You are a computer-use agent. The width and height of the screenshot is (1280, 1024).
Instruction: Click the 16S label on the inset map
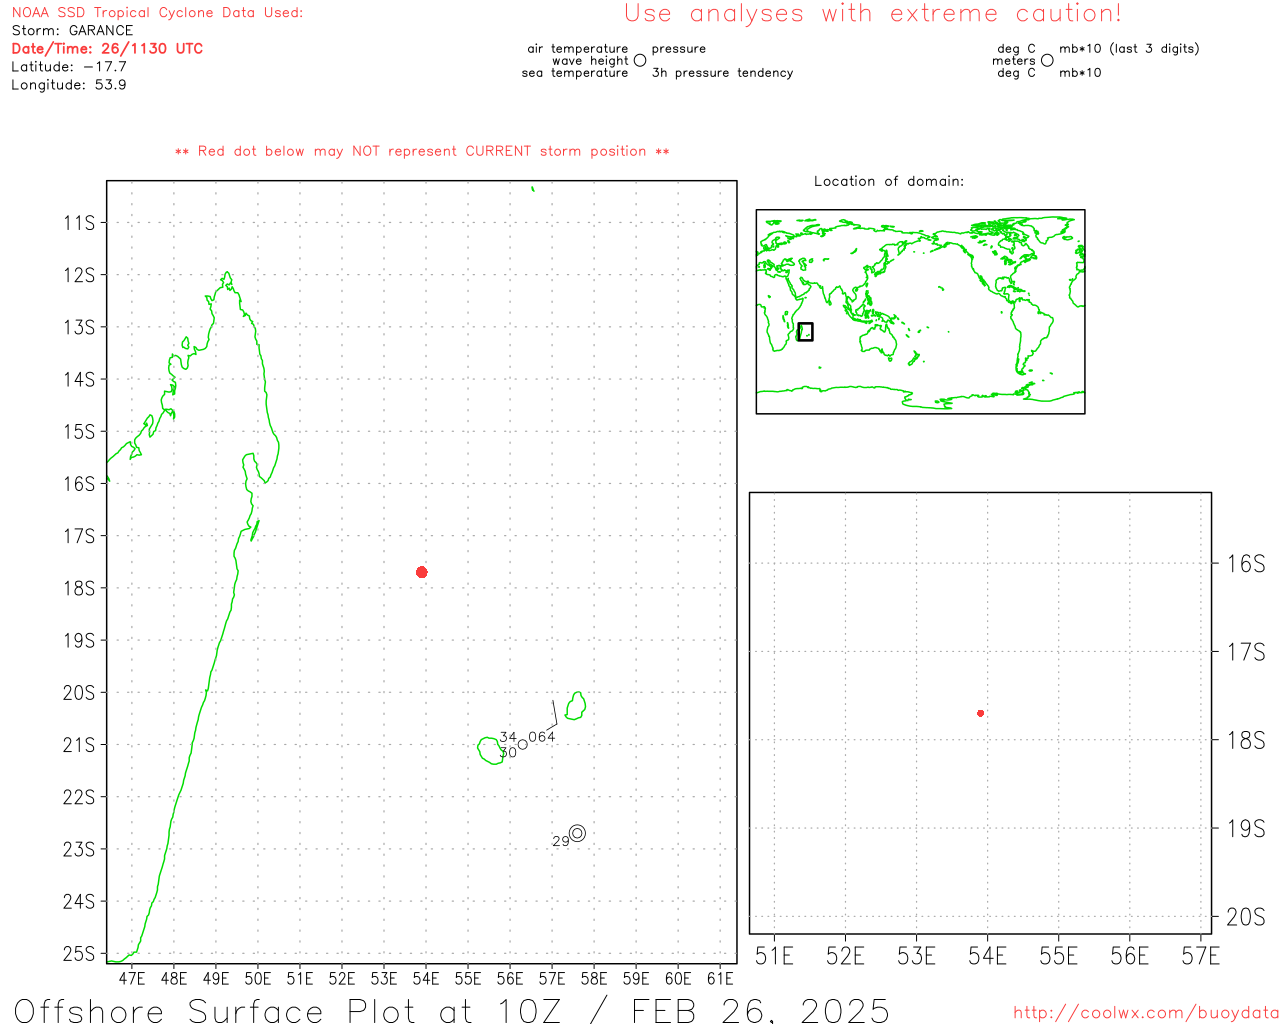coord(1246,564)
